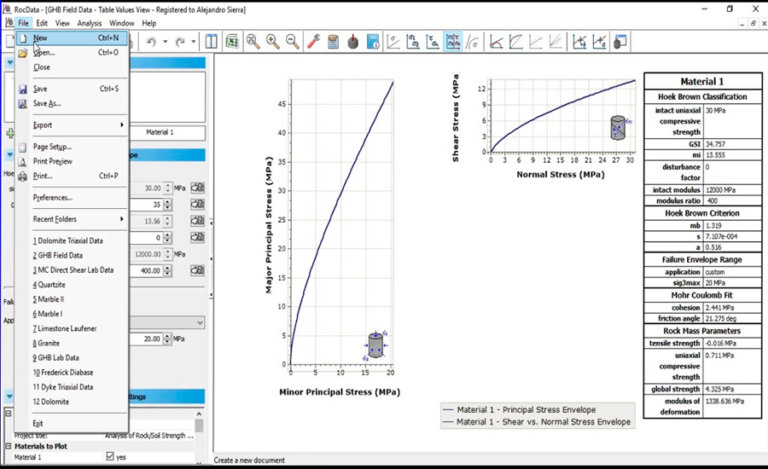Screen dimensions: 768x469
Task: Click the project settings list scrollbar
Action: point(199,436)
